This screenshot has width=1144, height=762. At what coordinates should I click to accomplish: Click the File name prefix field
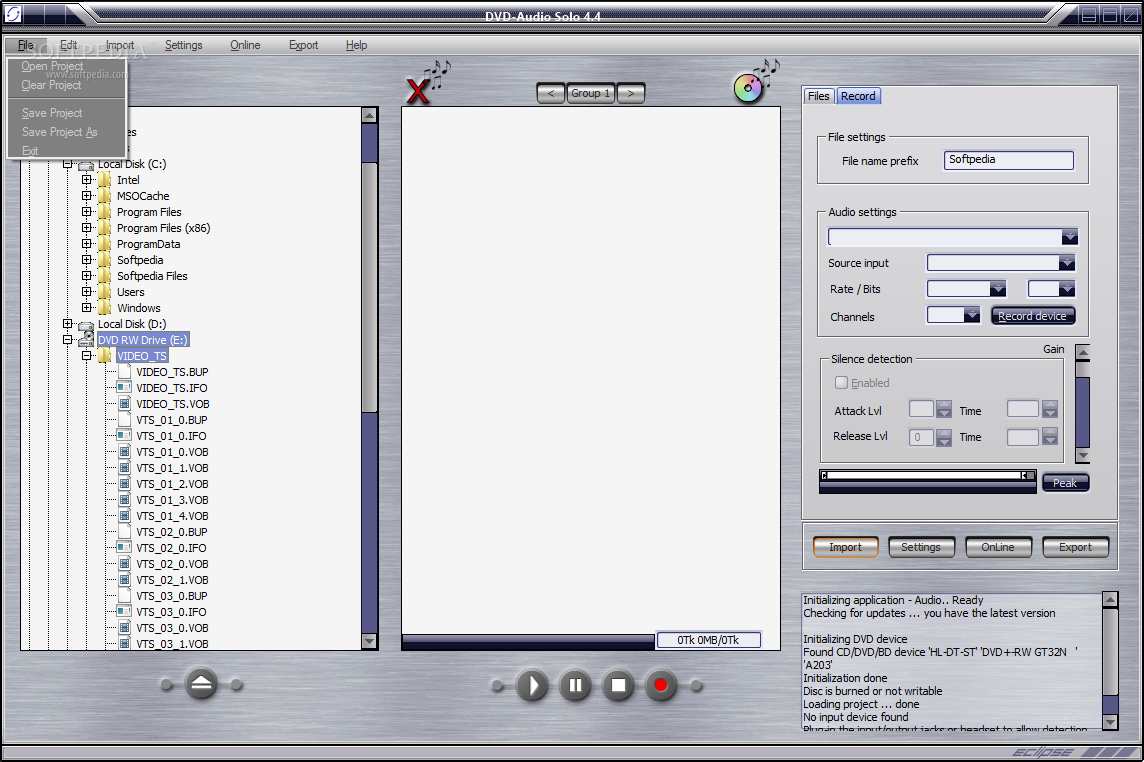(1008, 160)
